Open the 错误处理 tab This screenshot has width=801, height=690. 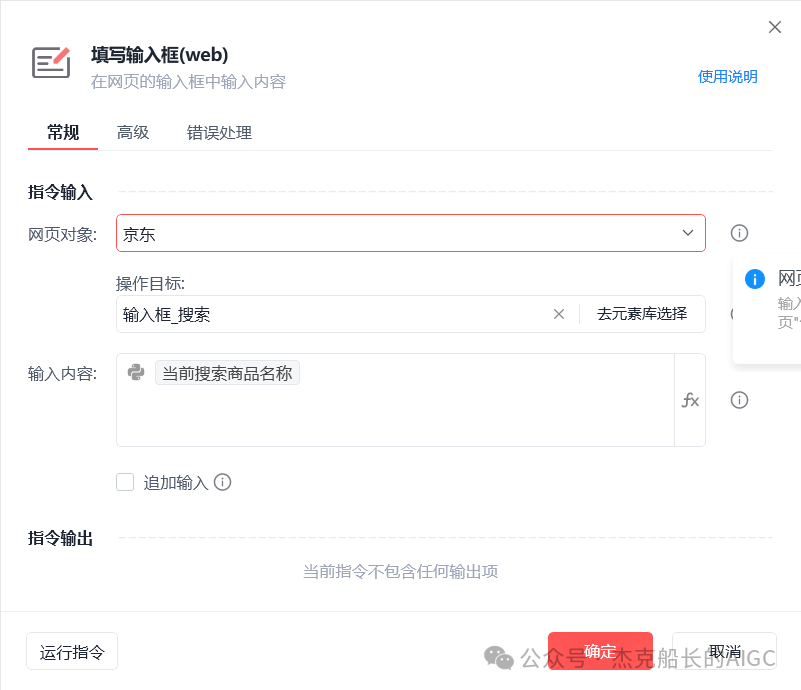(219, 132)
